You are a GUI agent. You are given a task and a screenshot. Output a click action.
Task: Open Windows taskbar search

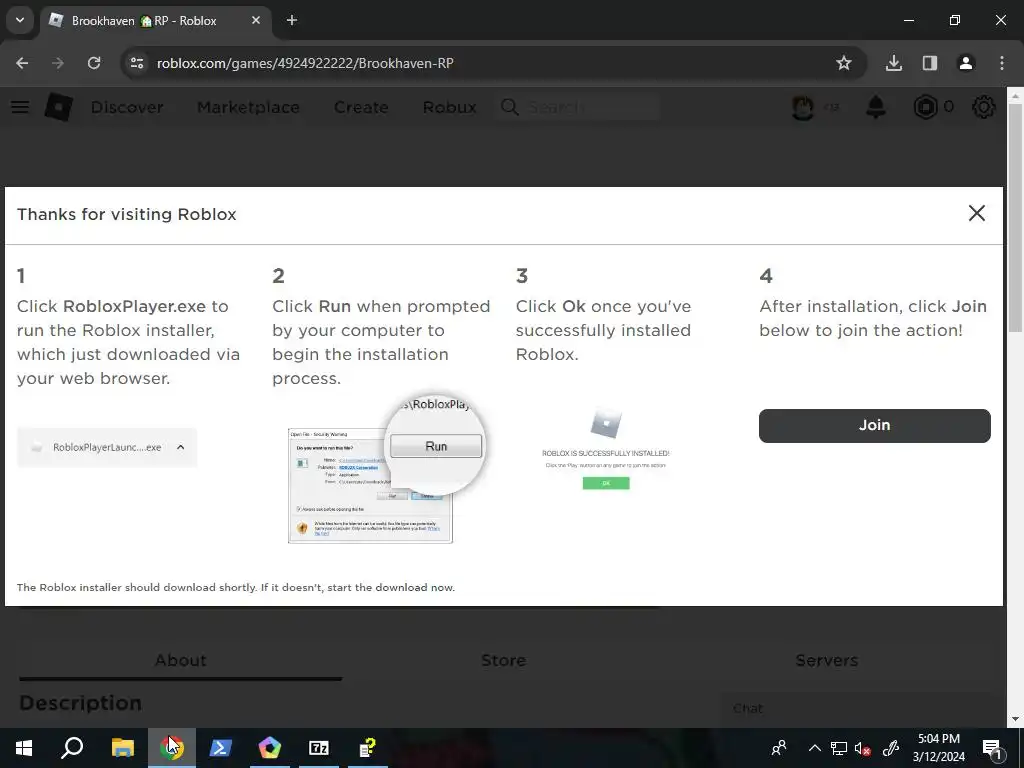[72, 748]
